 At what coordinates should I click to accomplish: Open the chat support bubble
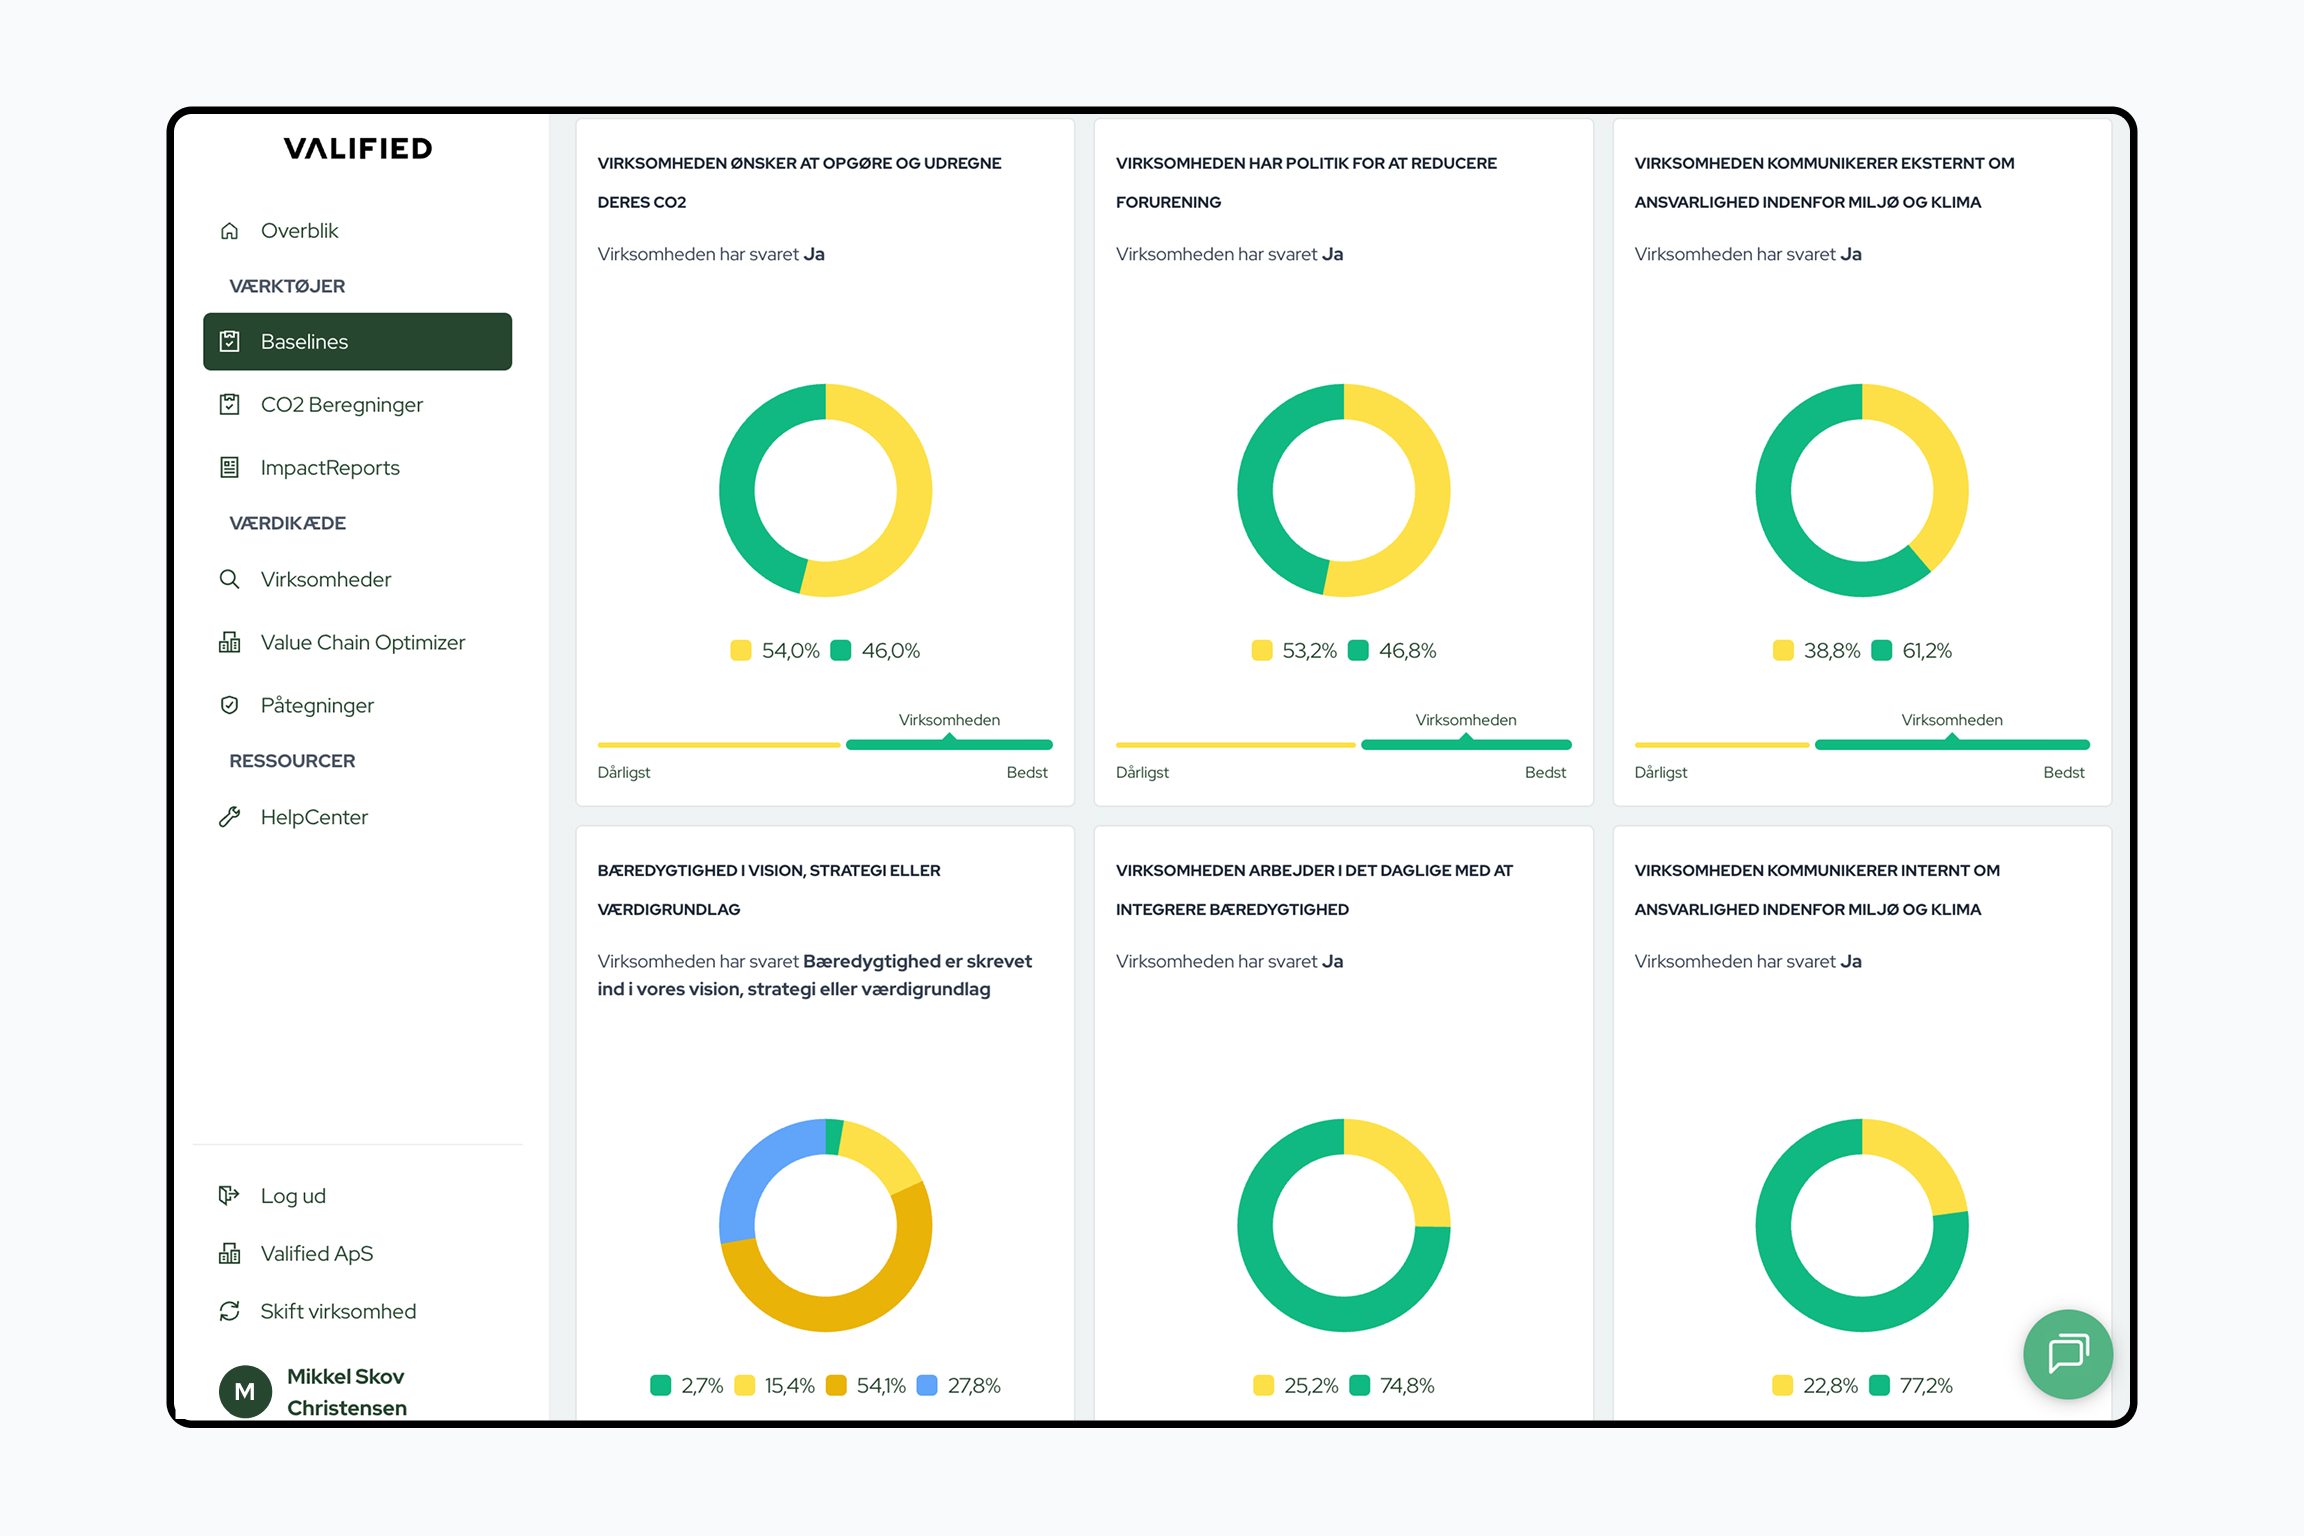[x=2067, y=1353]
